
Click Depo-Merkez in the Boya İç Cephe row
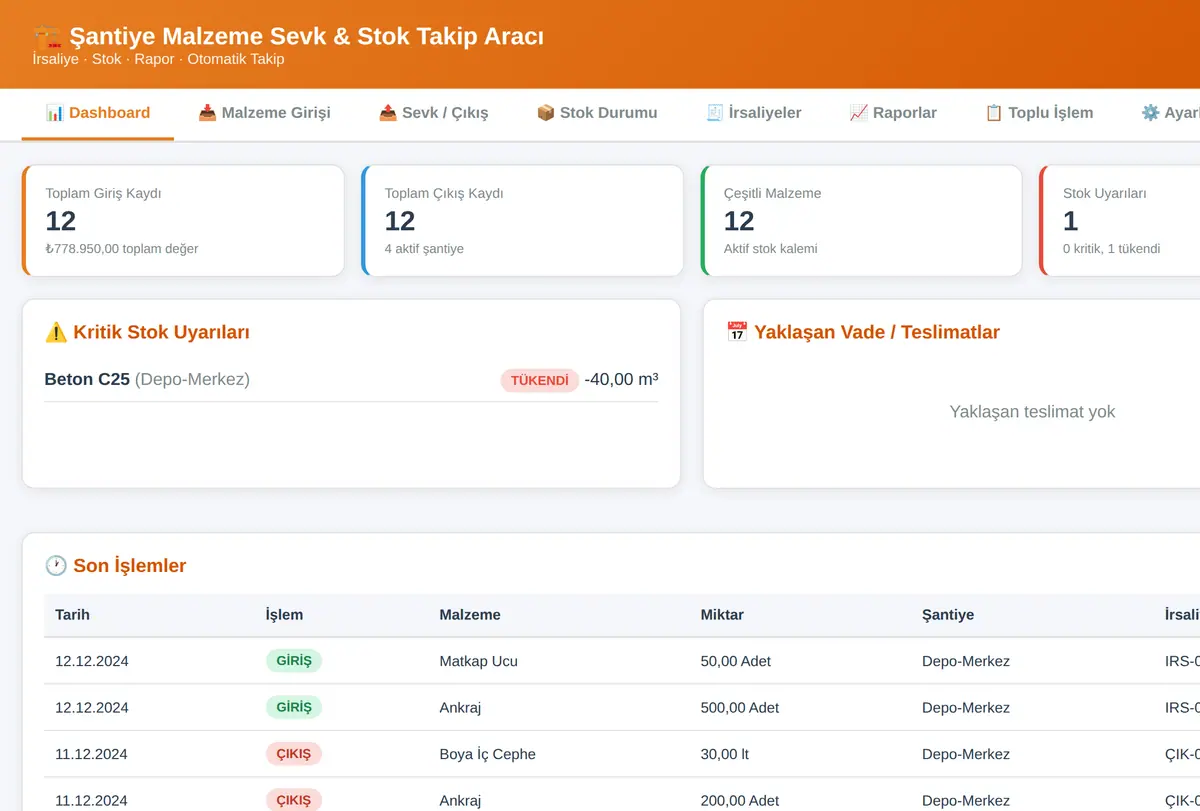(966, 754)
